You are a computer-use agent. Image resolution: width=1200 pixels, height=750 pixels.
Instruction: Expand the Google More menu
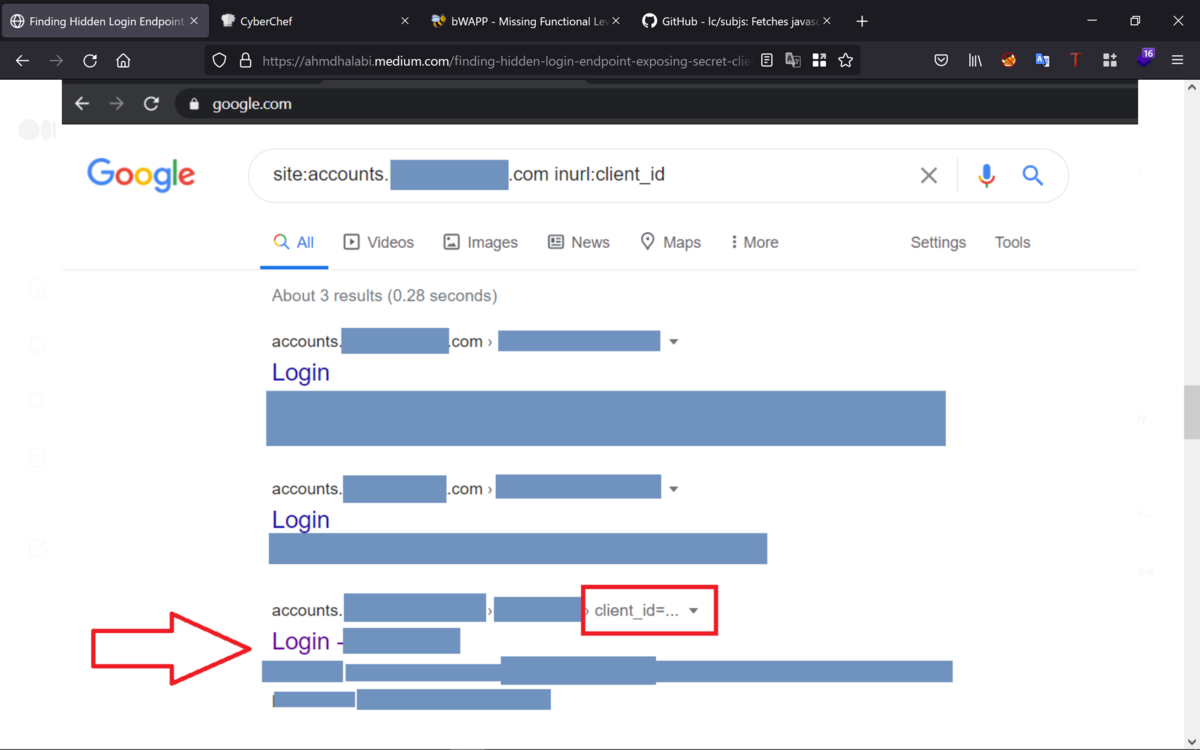(x=755, y=243)
